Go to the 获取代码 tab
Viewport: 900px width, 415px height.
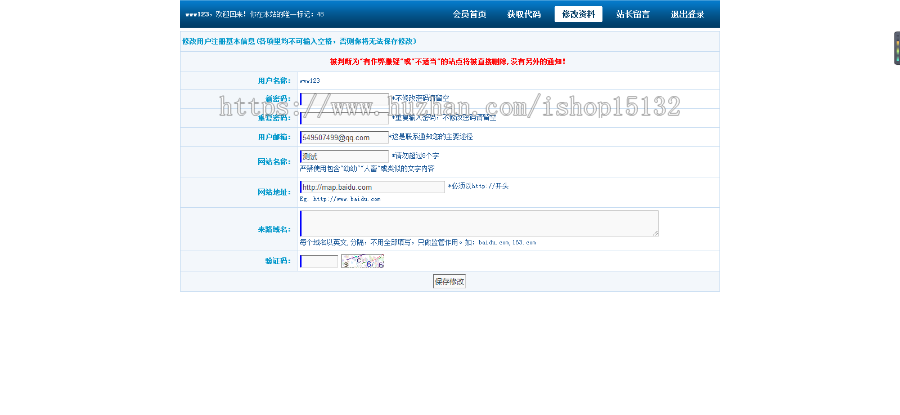[523, 14]
